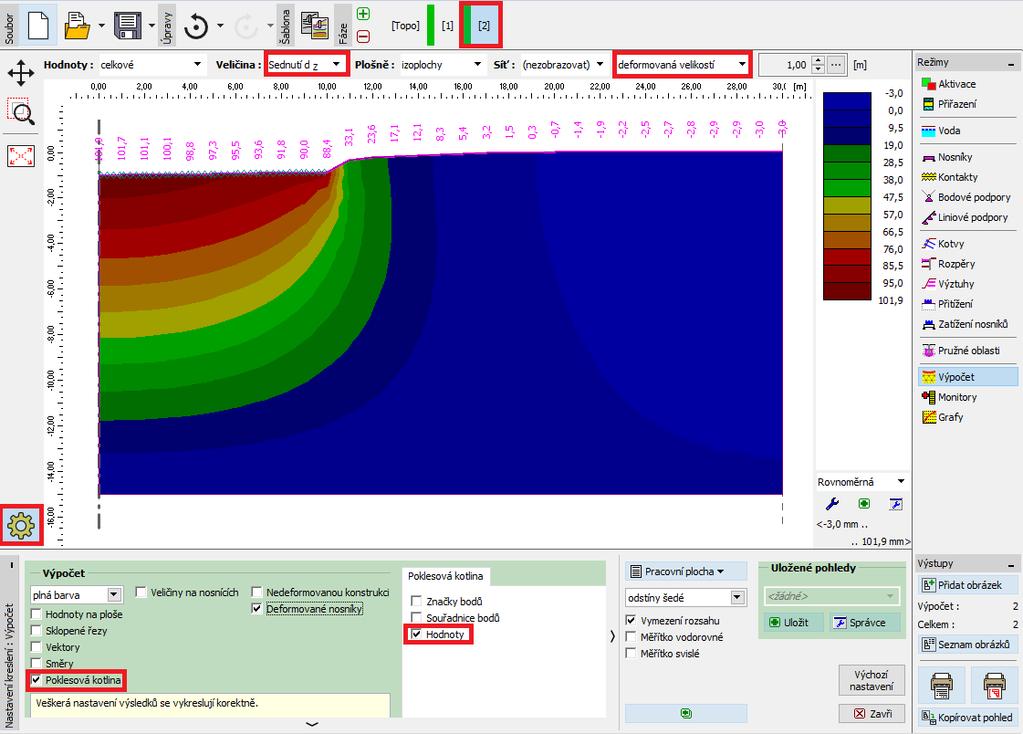Click the bright green 47,5 legend swatch

point(847,188)
